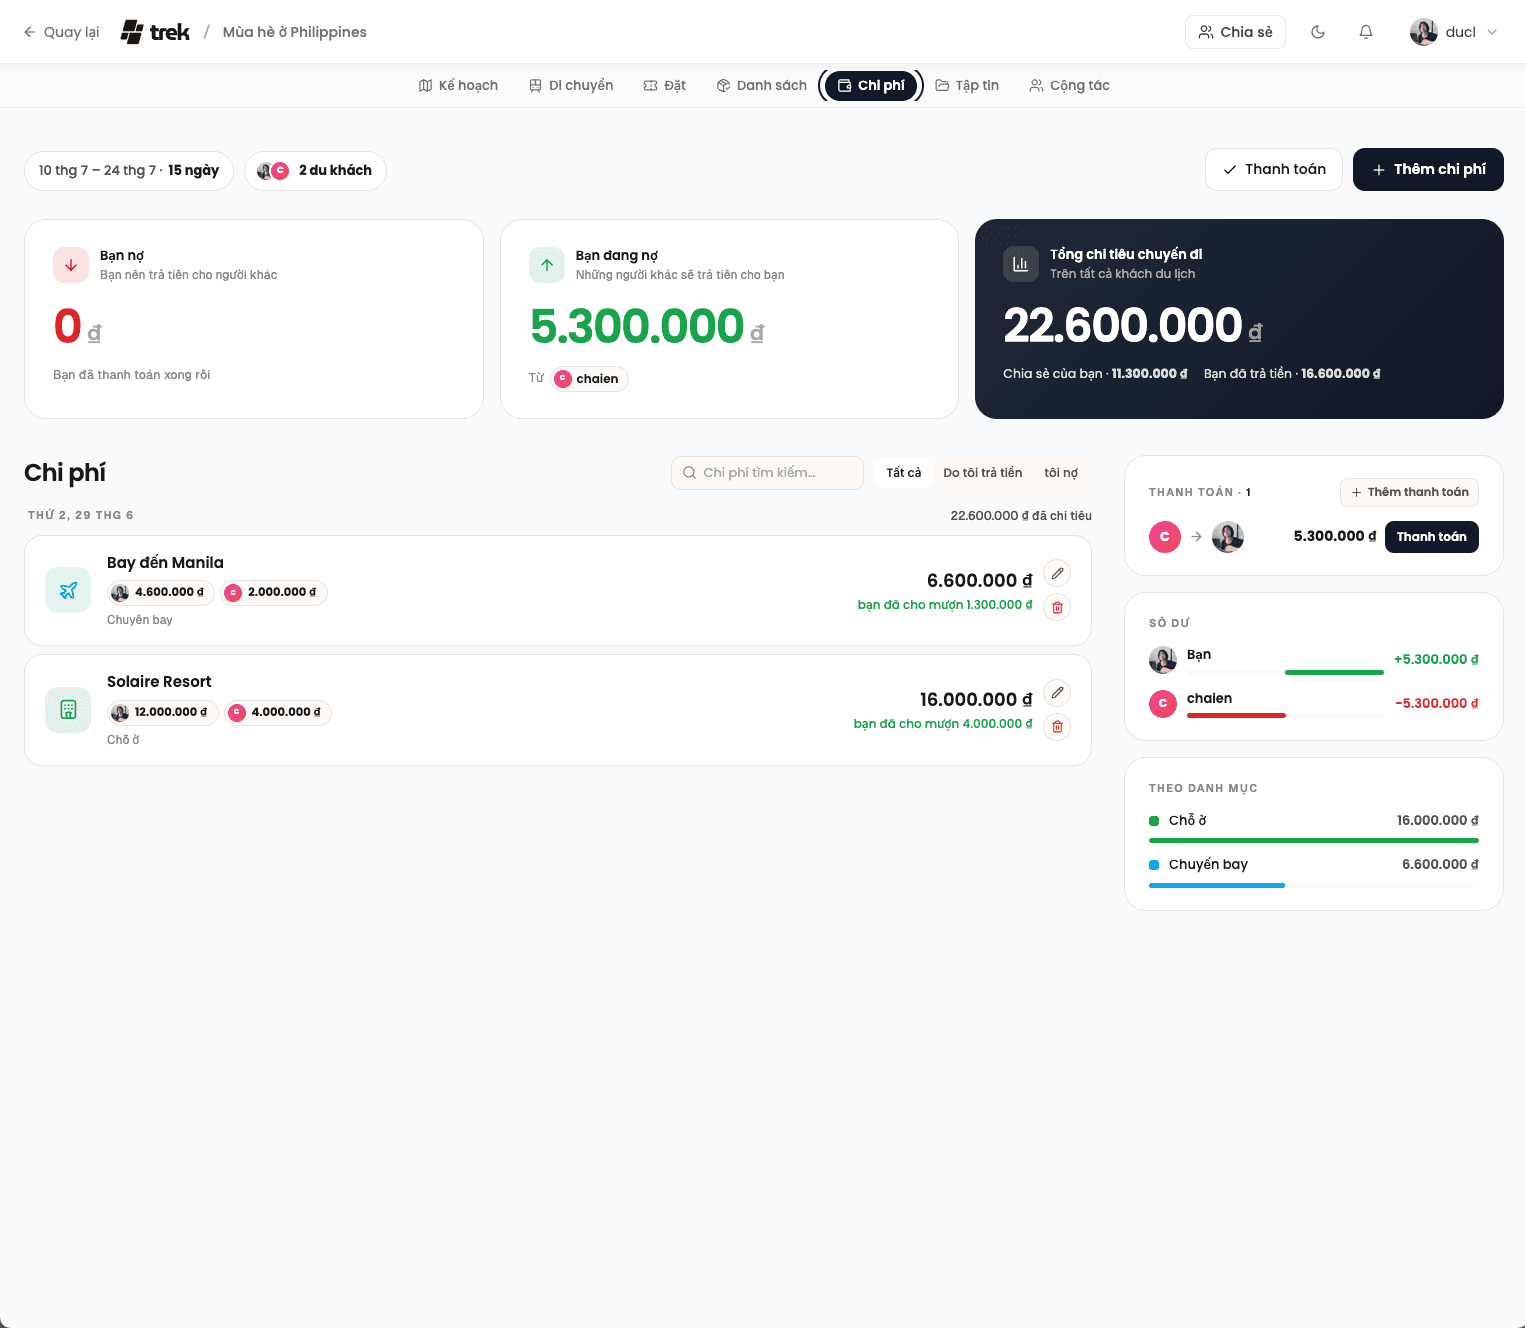
Task: Click the 4.000.000 đ chaien chip
Action: (x=278, y=712)
